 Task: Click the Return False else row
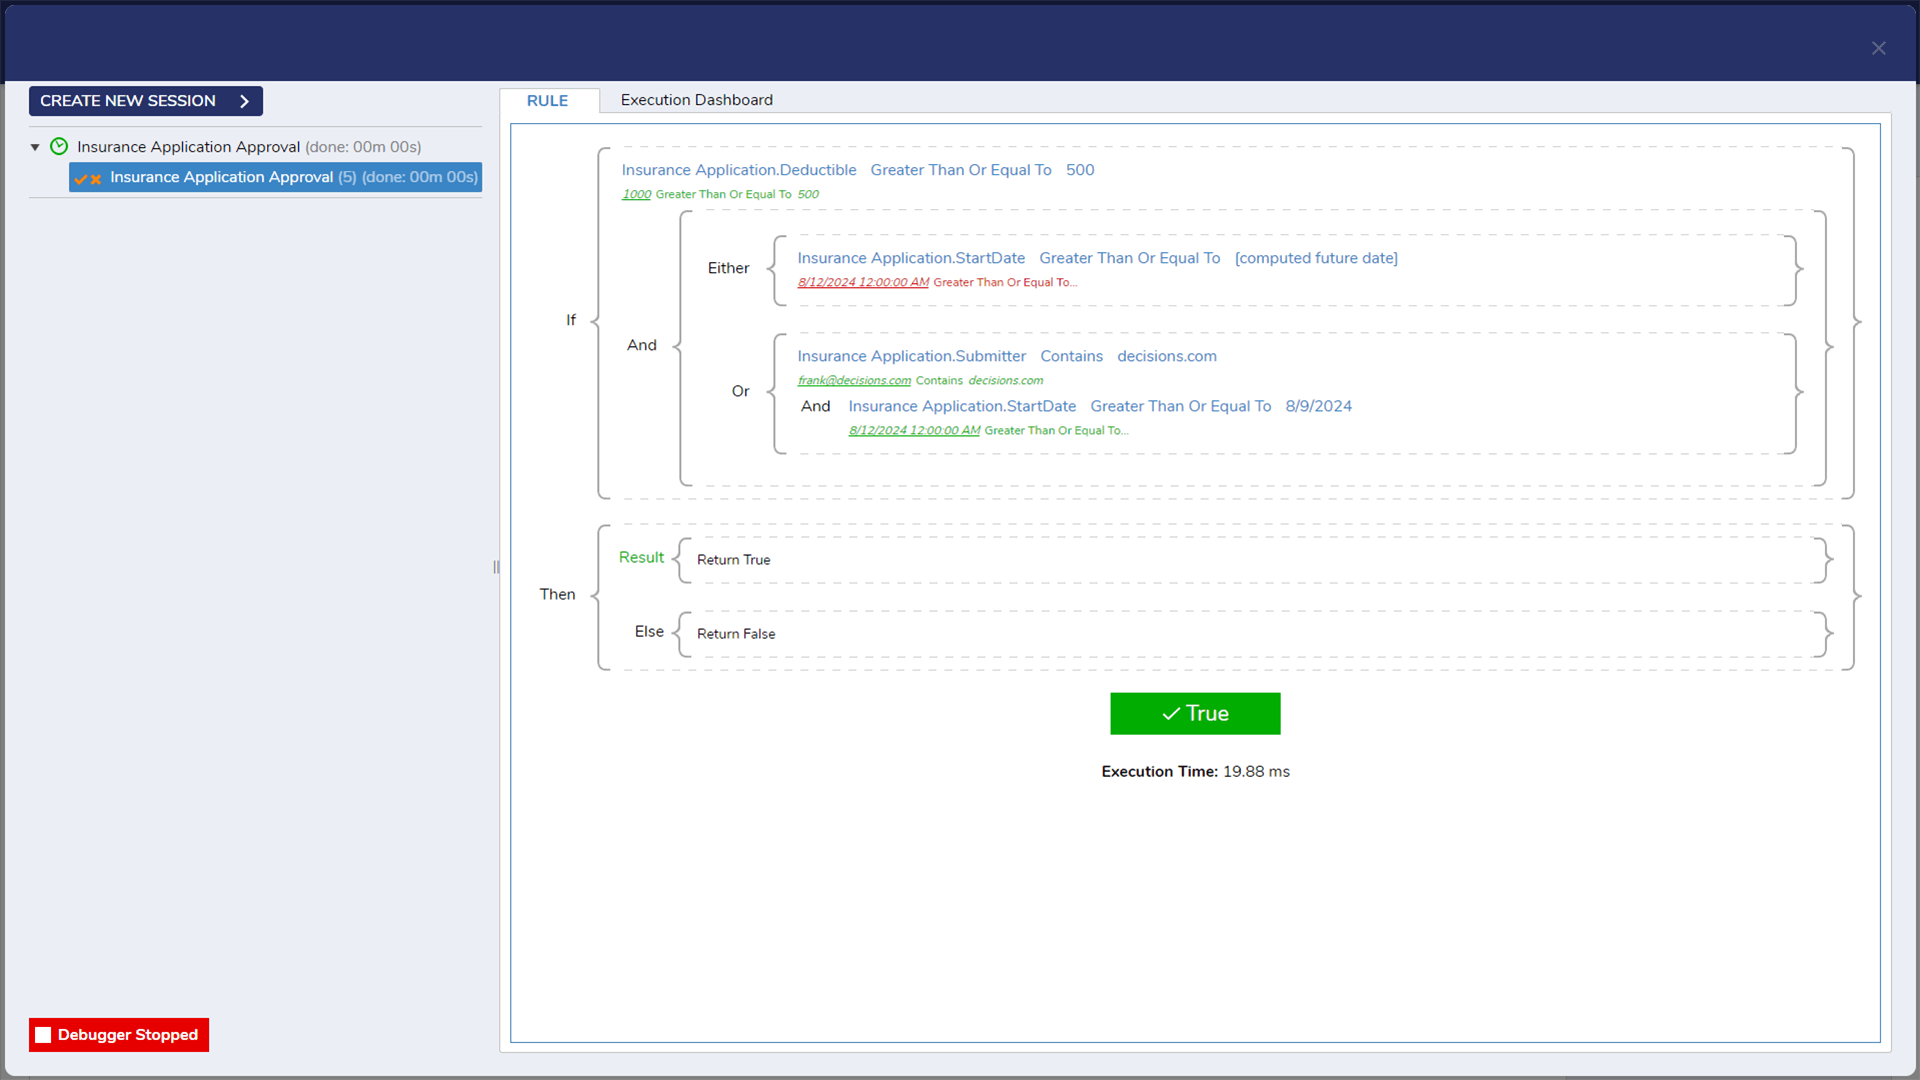[x=736, y=634]
